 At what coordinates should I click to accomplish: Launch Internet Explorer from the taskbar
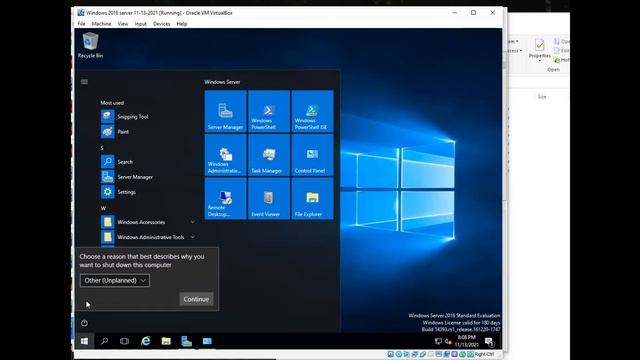pos(145,341)
